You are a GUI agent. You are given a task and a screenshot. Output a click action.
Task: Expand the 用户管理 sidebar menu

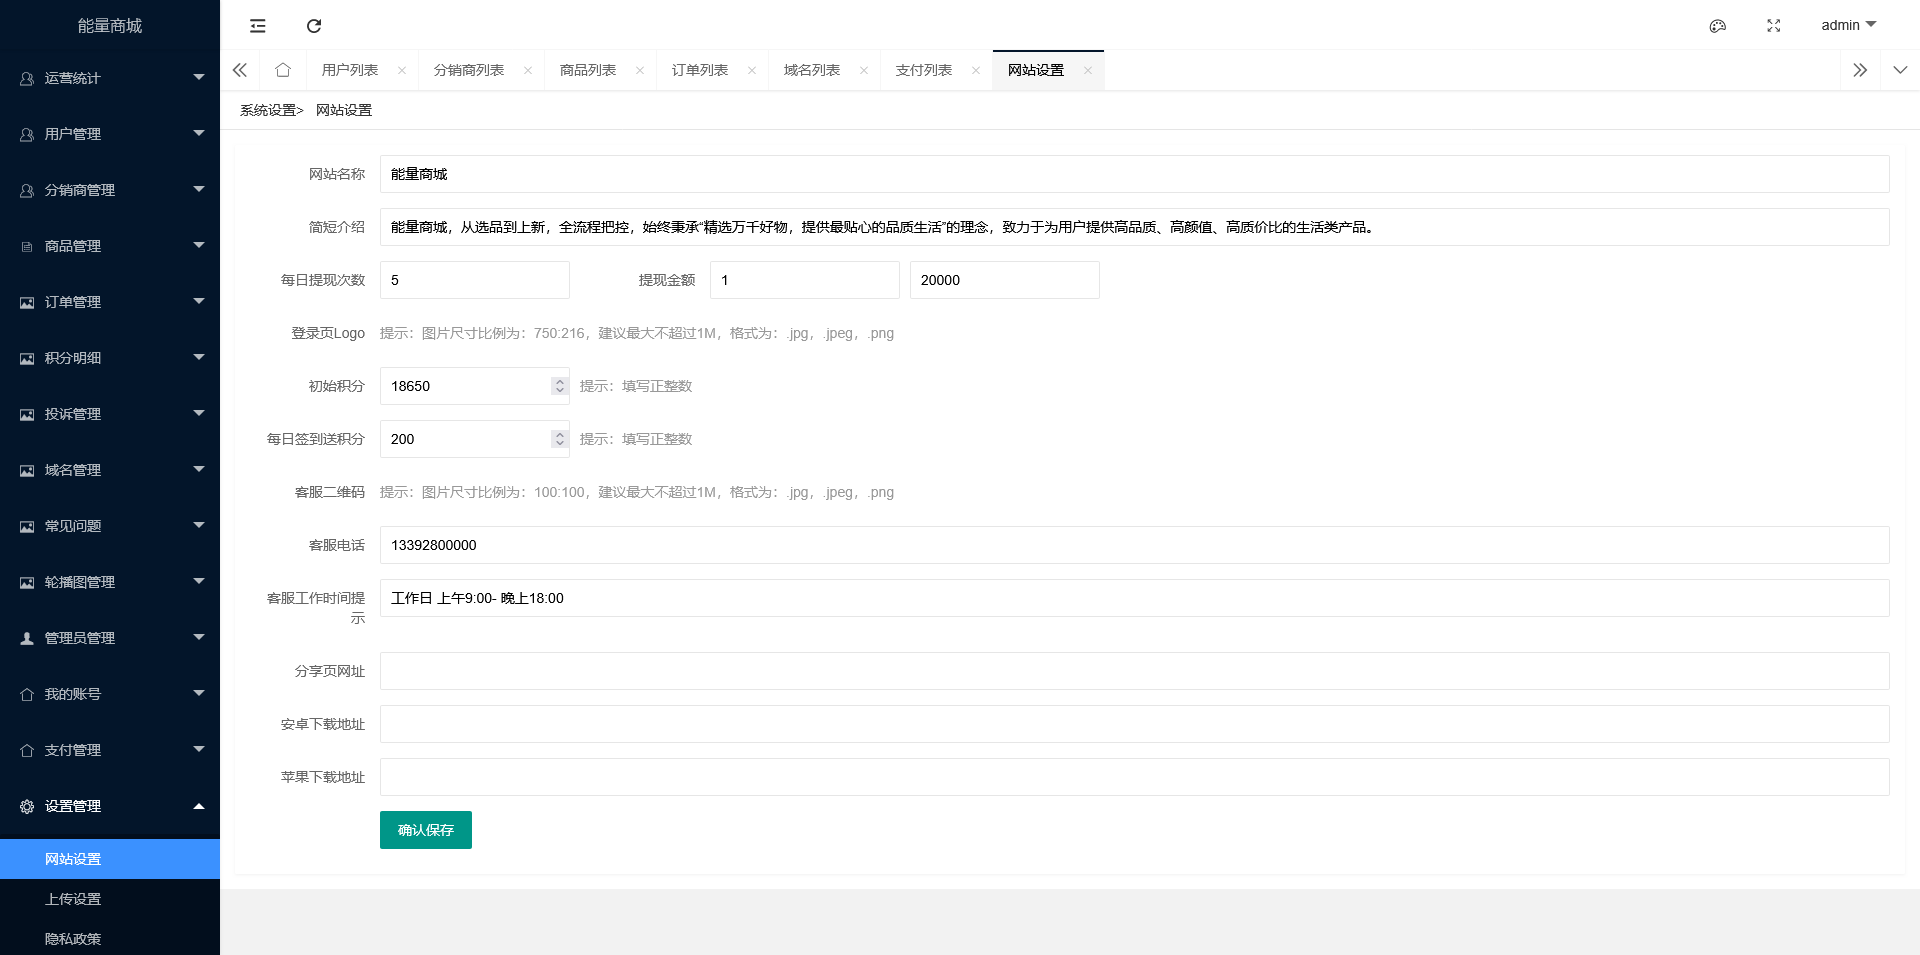click(x=110, y=134)
